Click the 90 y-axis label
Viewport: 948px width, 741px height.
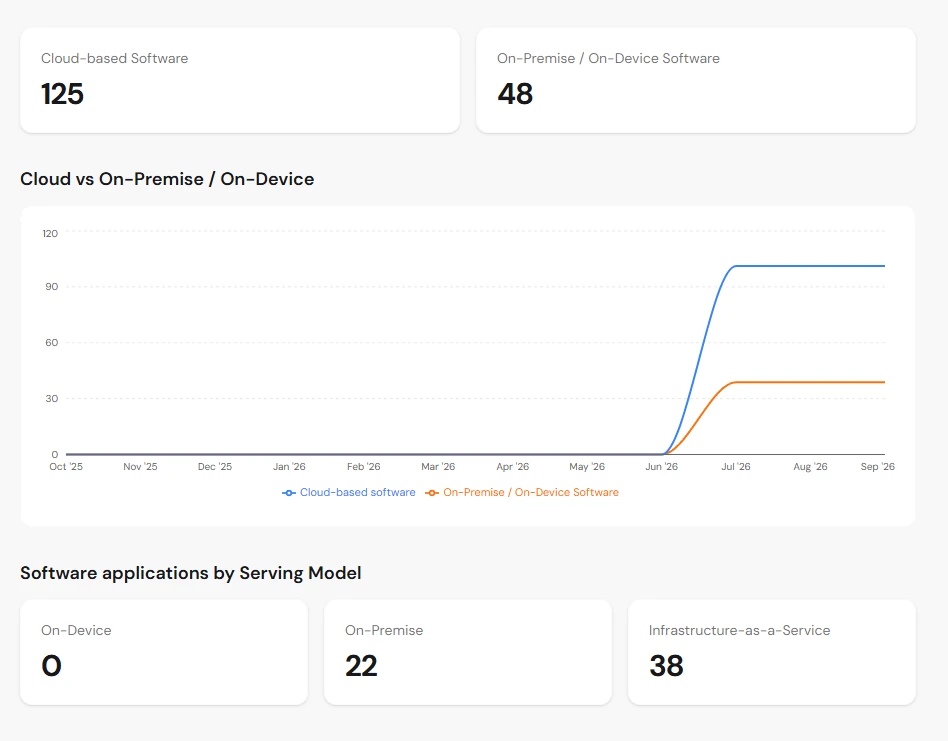click(x=51, y=286)
